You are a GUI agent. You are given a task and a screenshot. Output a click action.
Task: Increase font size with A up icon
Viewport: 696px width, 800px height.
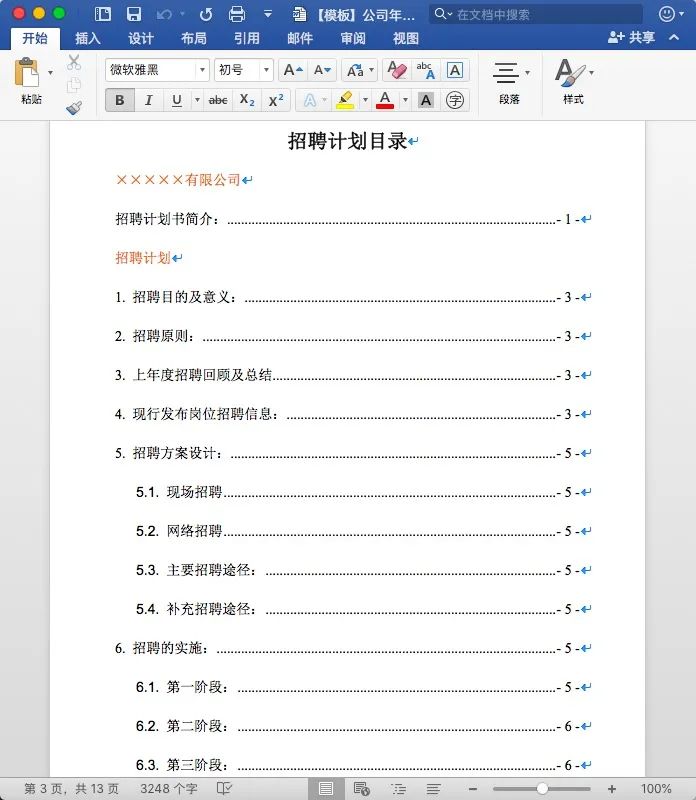293,70
